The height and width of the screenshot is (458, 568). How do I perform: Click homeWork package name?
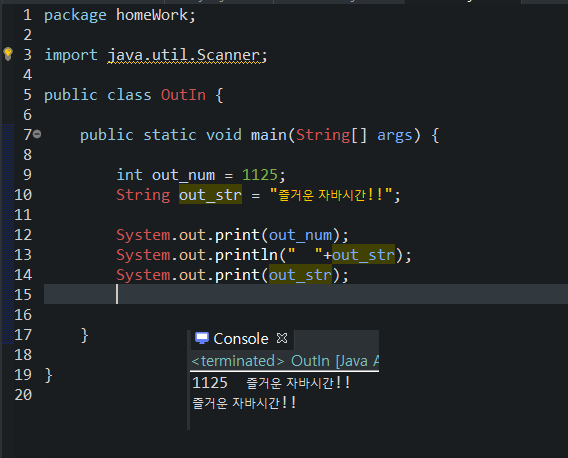click(151, 15)
